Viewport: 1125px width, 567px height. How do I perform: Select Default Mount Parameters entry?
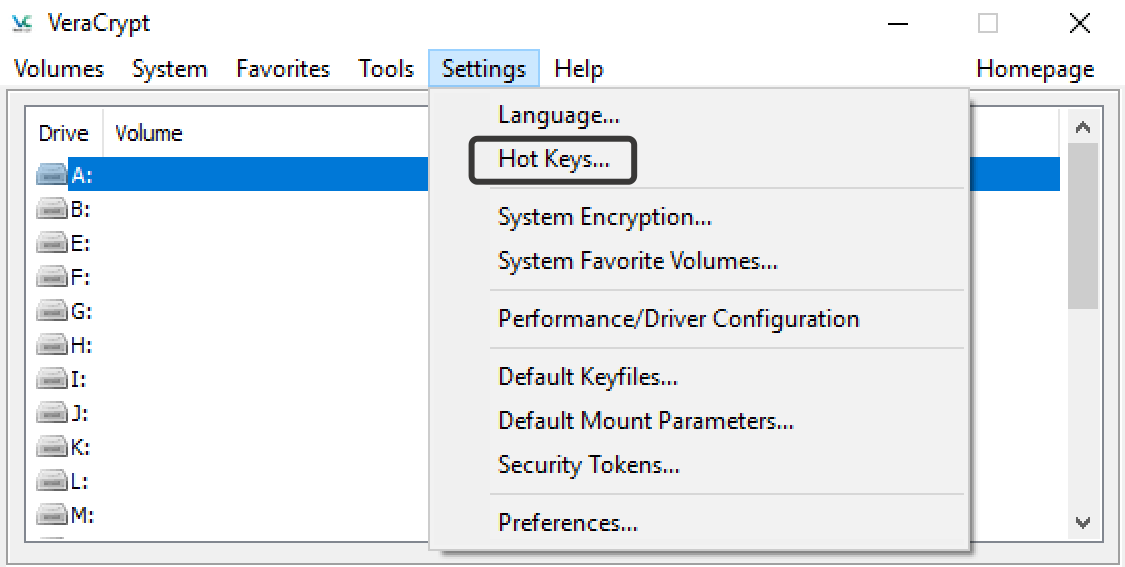[x=645, y=421]
